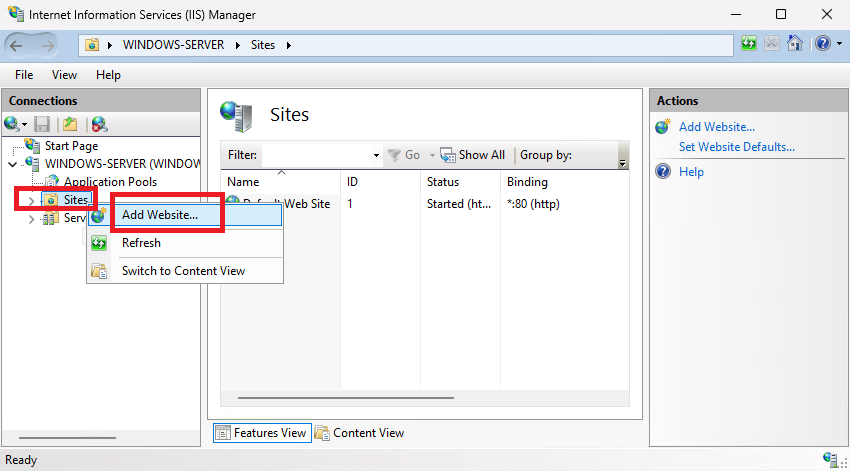This screenshot has width=850, height=471.
Task: Open the arrow after Sites breadcrumb
Action: (289, 46)
